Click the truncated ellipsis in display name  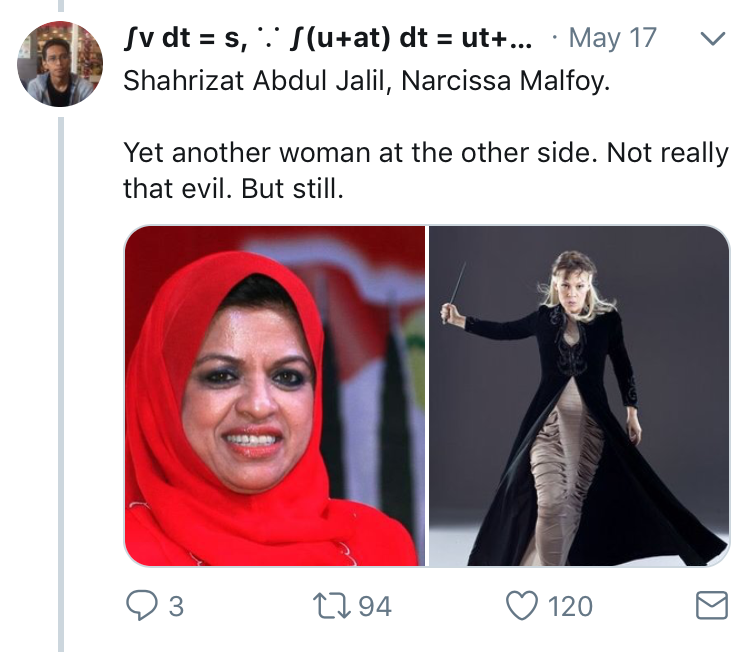click(x=530, y=40)
